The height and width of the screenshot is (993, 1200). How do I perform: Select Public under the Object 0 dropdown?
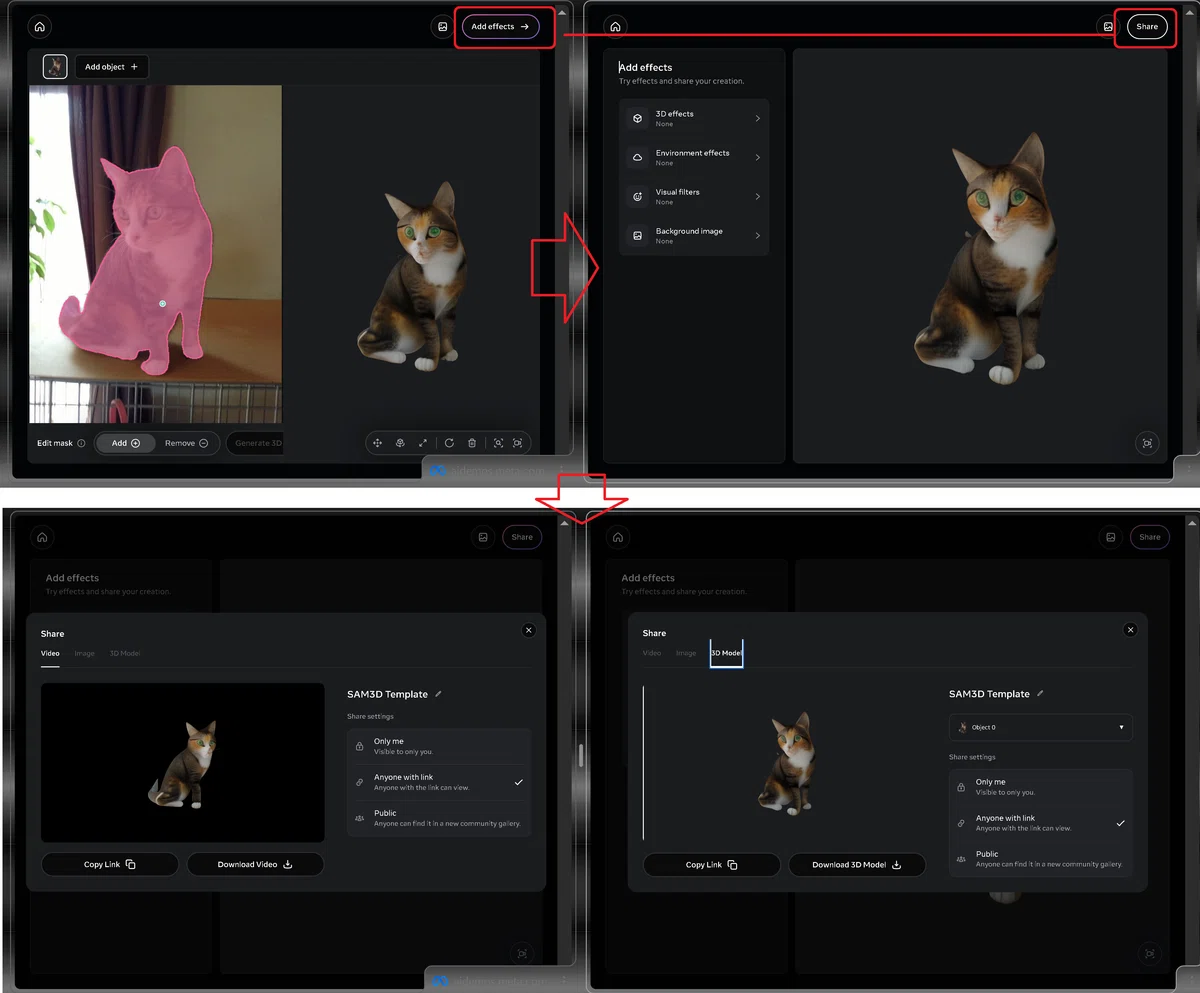(x=1040, y=859)
